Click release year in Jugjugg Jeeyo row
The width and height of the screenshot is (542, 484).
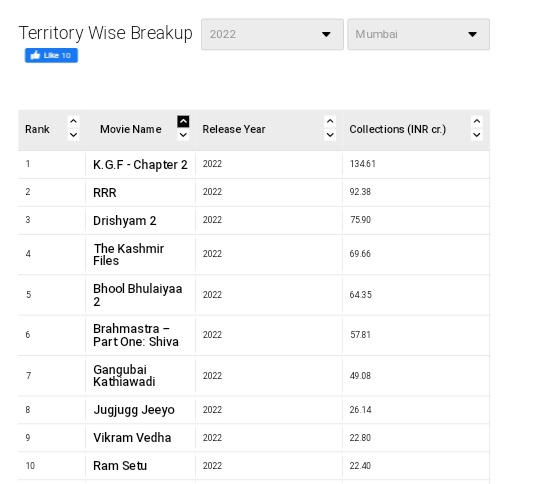(212, 410)
